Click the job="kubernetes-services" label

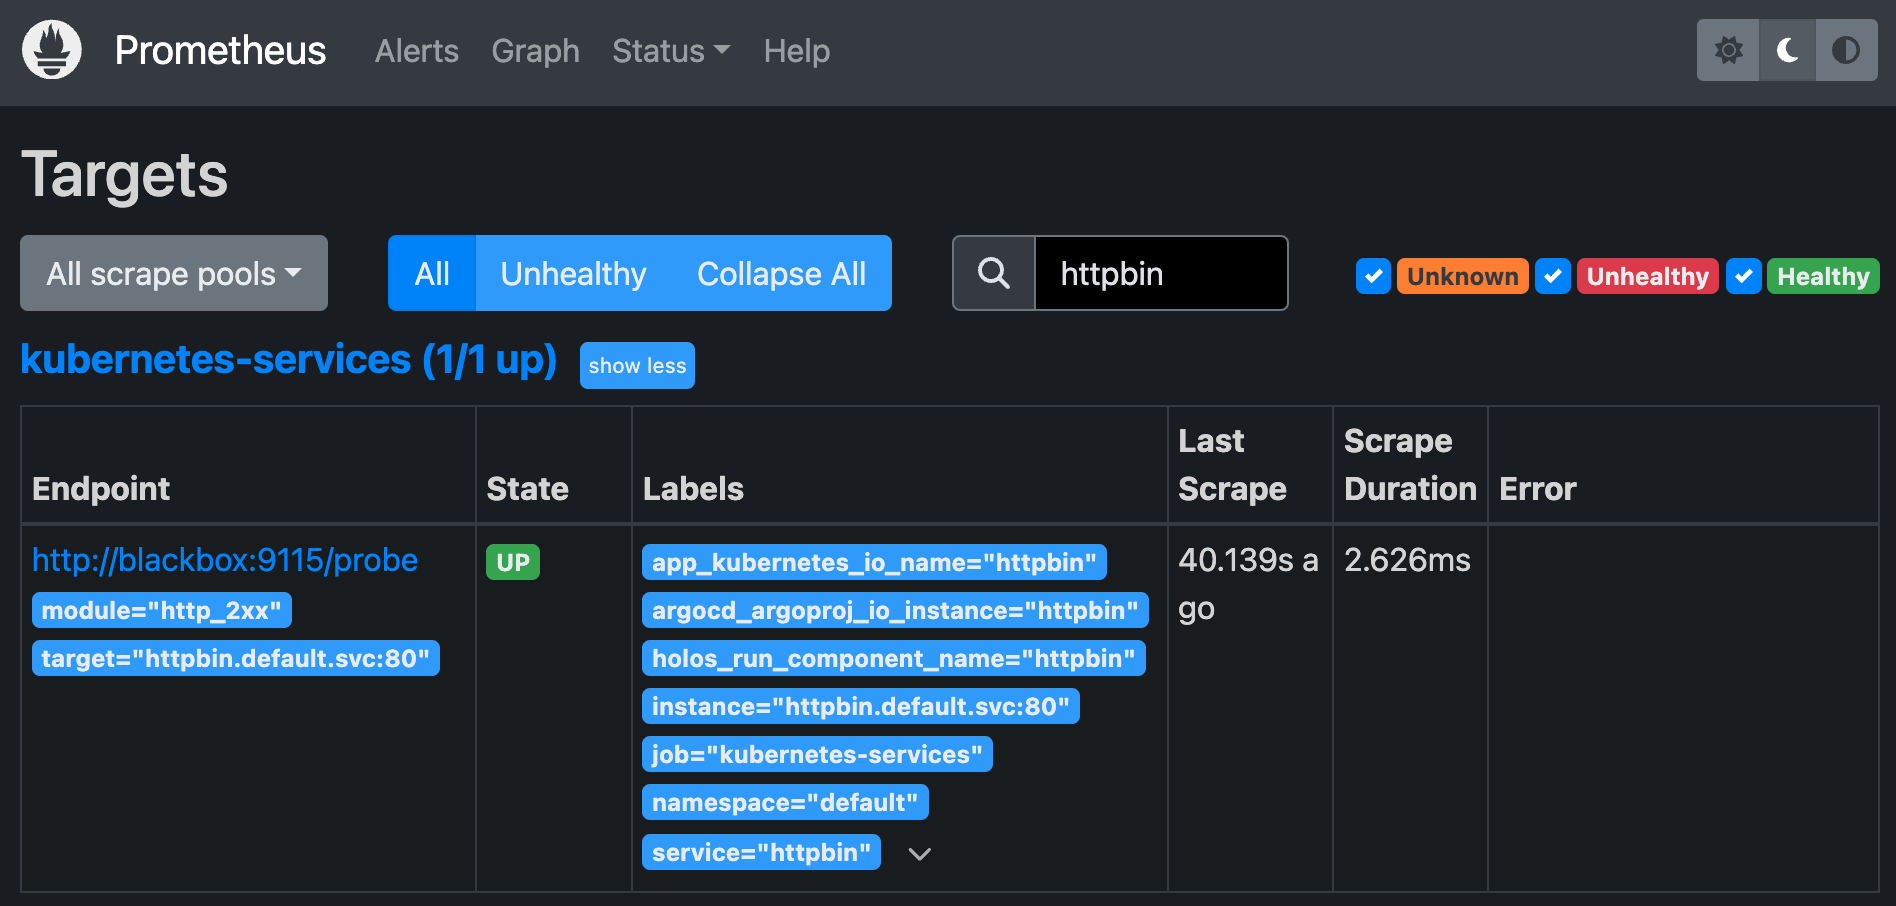817,754
